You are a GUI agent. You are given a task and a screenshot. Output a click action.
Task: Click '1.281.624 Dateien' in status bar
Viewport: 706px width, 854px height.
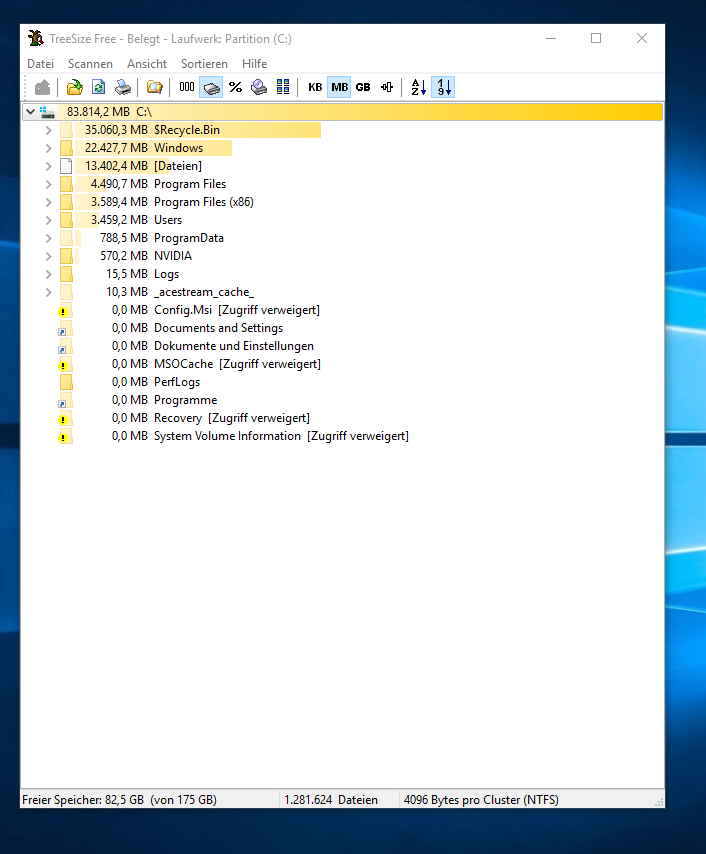tap(331, 800)
